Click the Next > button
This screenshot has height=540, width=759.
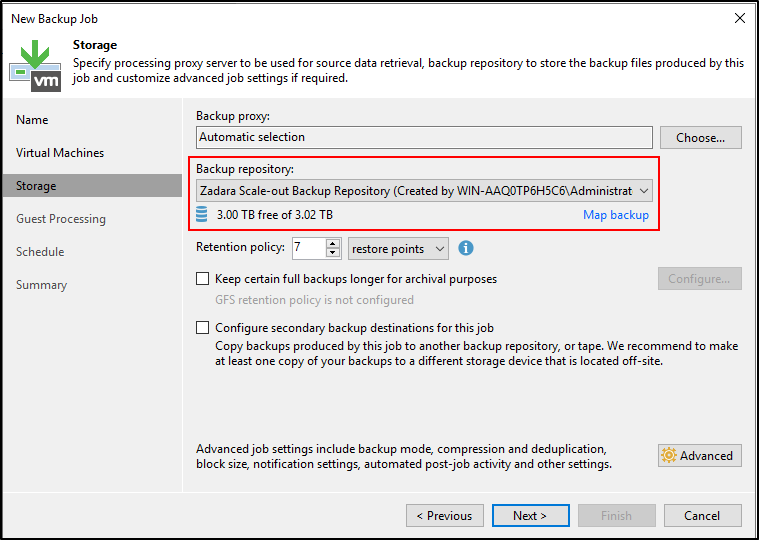click(x=531, y=516)
